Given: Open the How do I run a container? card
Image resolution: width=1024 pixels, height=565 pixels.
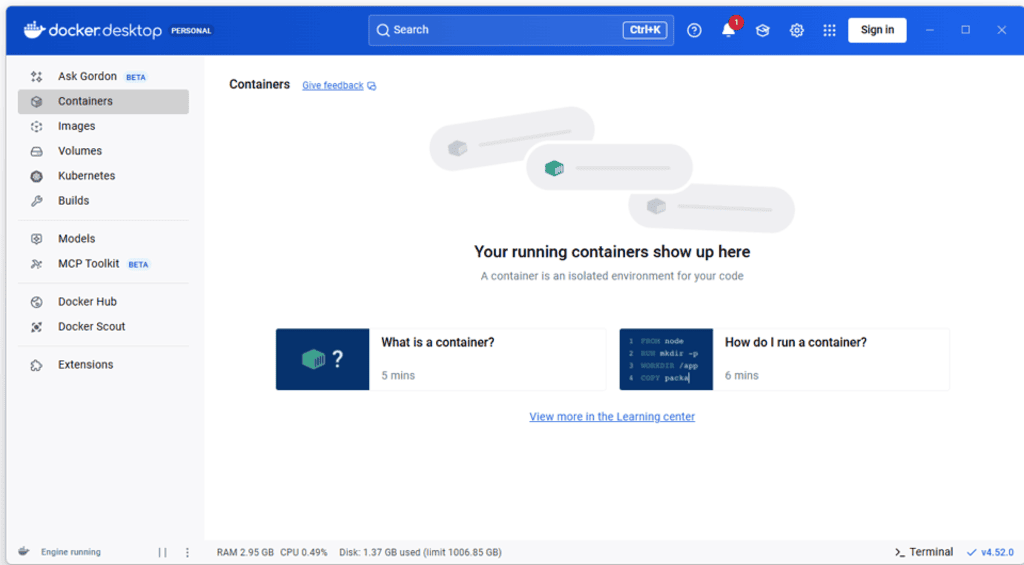Looking at the screenshot, I should (x=784, y=359).
